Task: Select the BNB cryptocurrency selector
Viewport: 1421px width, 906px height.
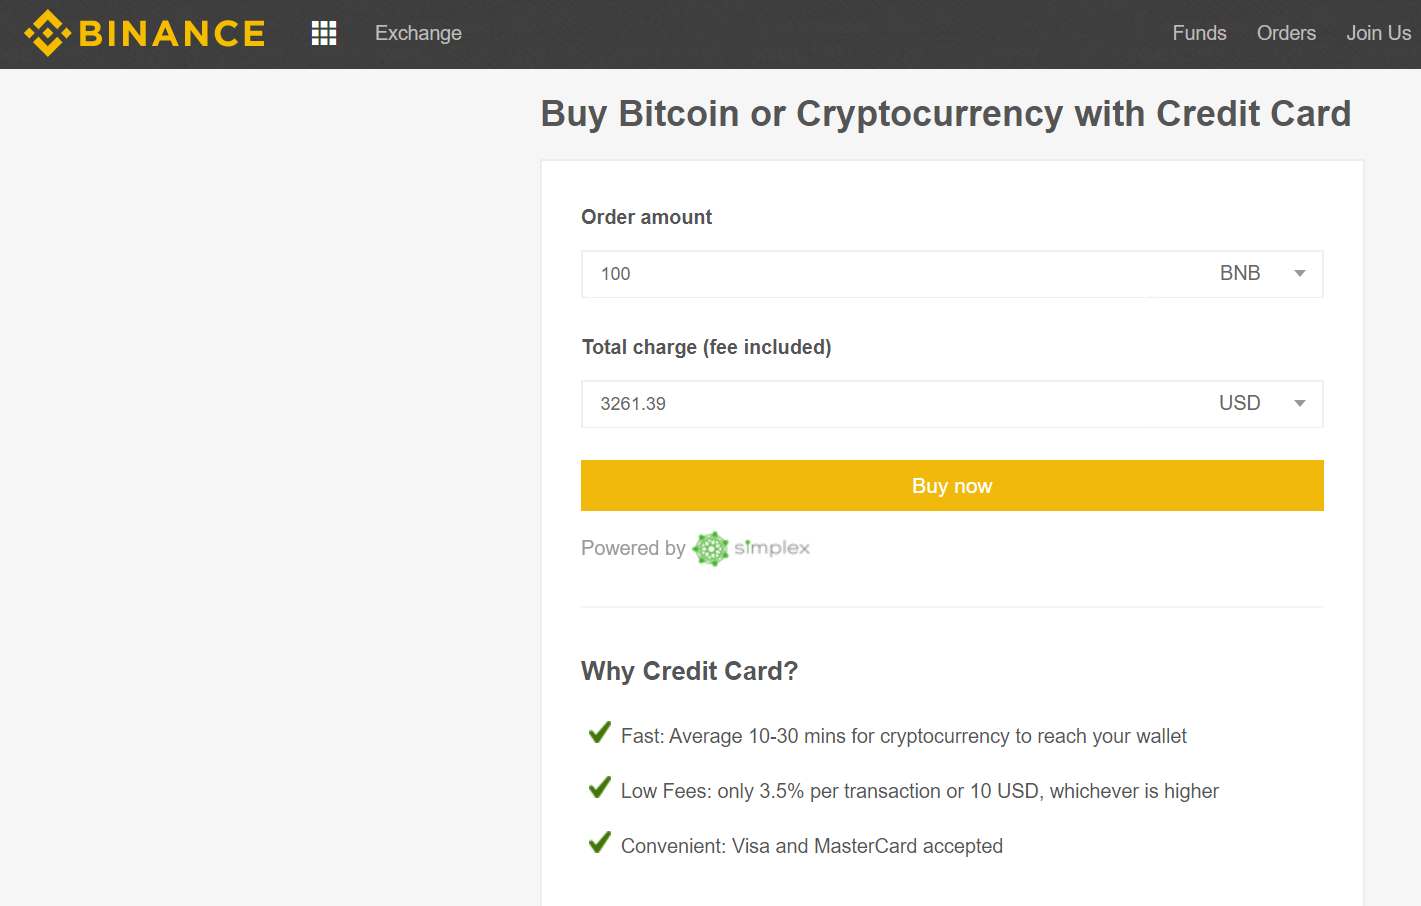Action: click(x=1236, y=274)
